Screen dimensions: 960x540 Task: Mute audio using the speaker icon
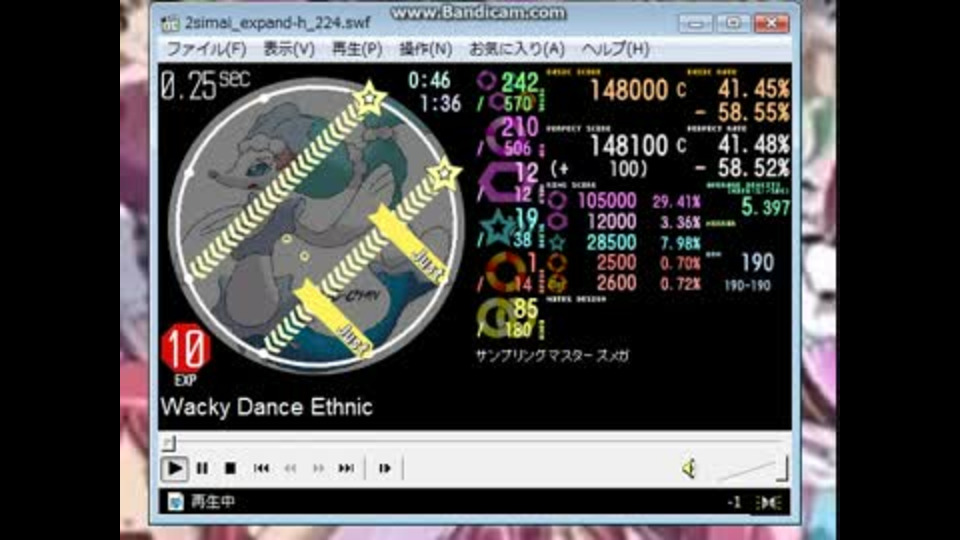click(x=689, y=468)
